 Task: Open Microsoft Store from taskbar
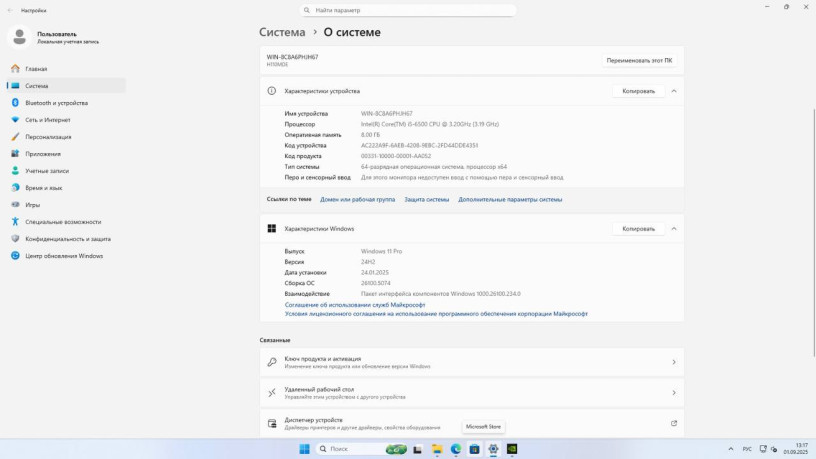pyautogui.click(x=475, y=449)
